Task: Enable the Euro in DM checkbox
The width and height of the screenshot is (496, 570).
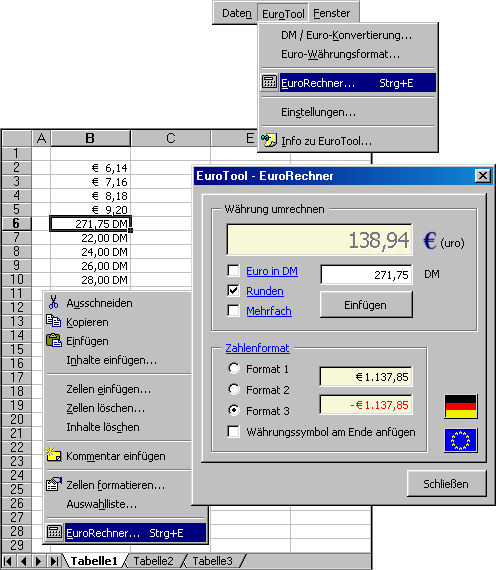Action: (233, 270)
